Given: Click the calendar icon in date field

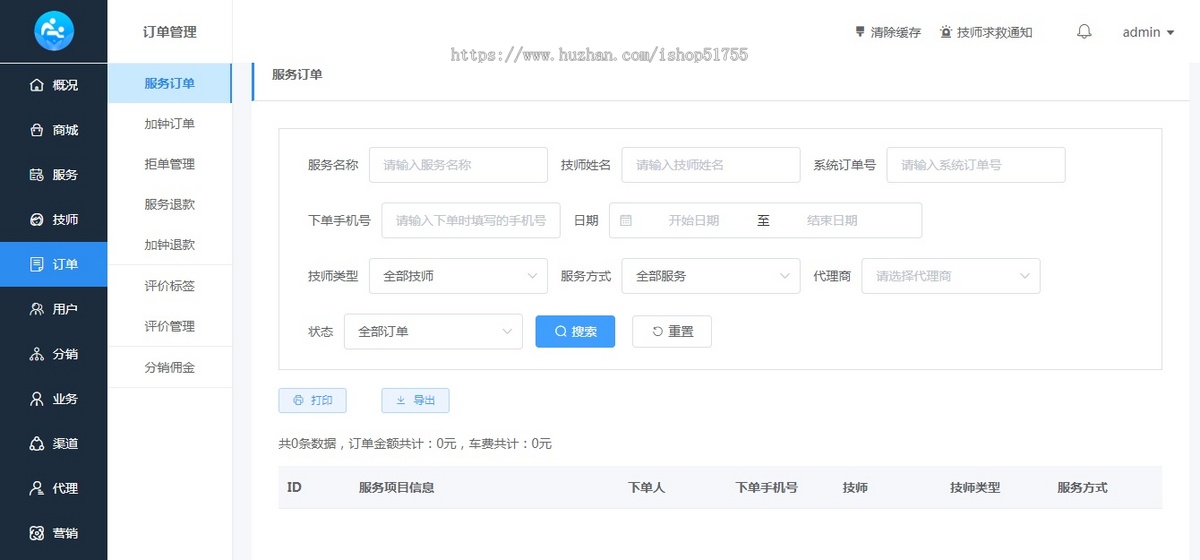Looking at the screenshot, I should (626, 220).
